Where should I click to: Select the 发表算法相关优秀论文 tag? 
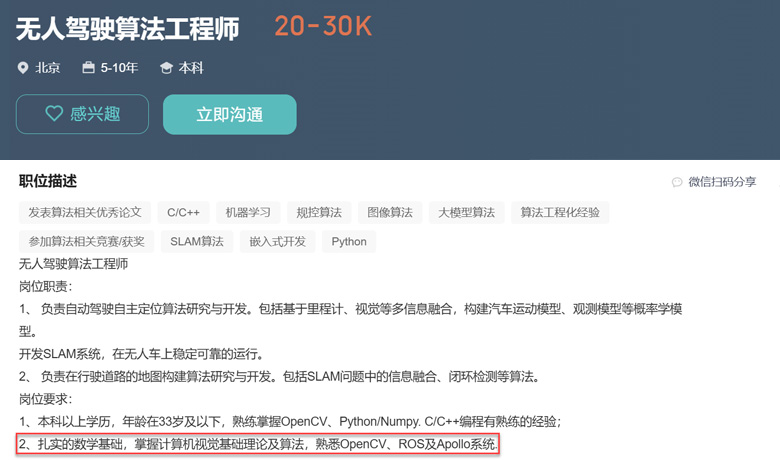point(85,212)
